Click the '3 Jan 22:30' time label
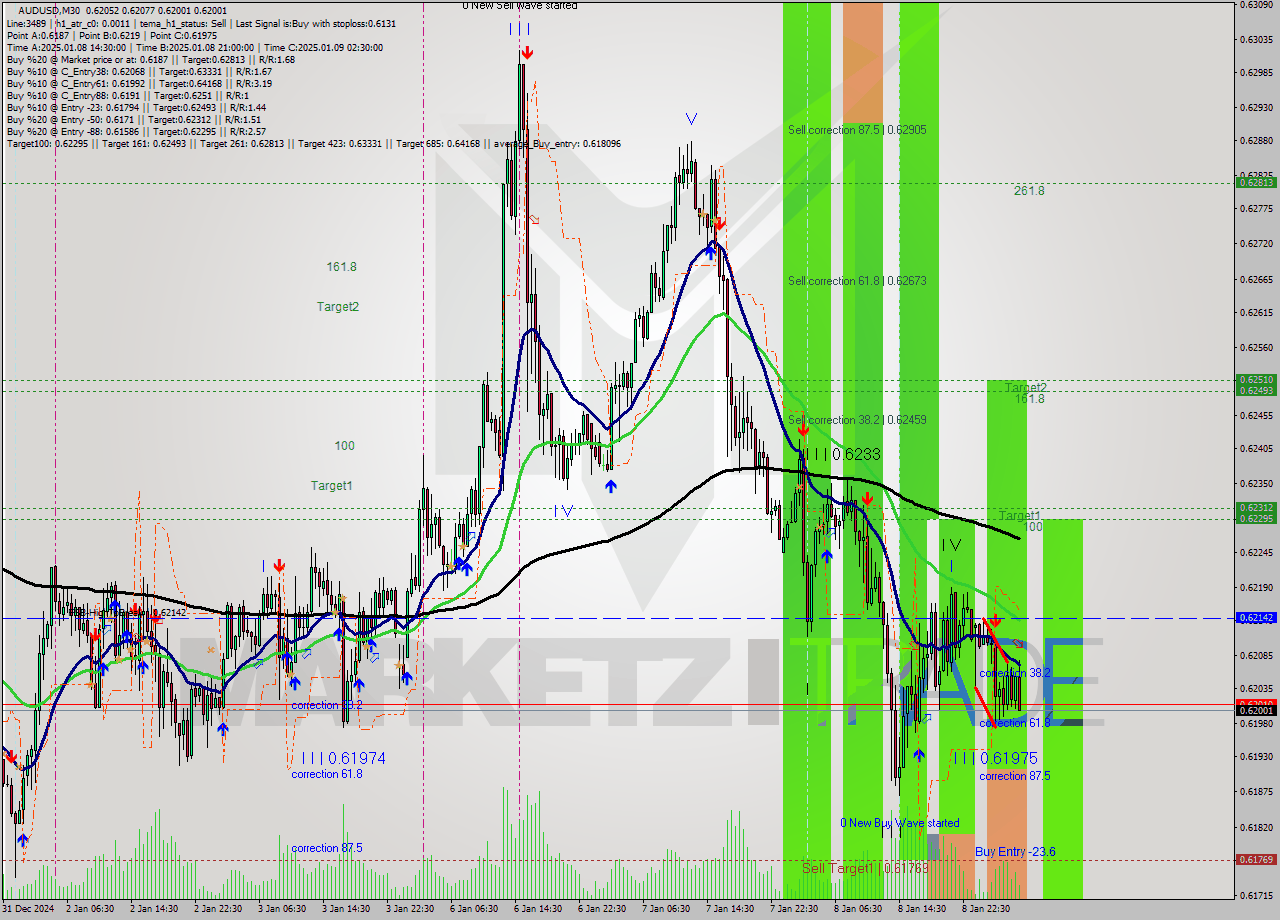This screenshot has height=920, width=1280. pyautogui.click(x=408, y=909)
